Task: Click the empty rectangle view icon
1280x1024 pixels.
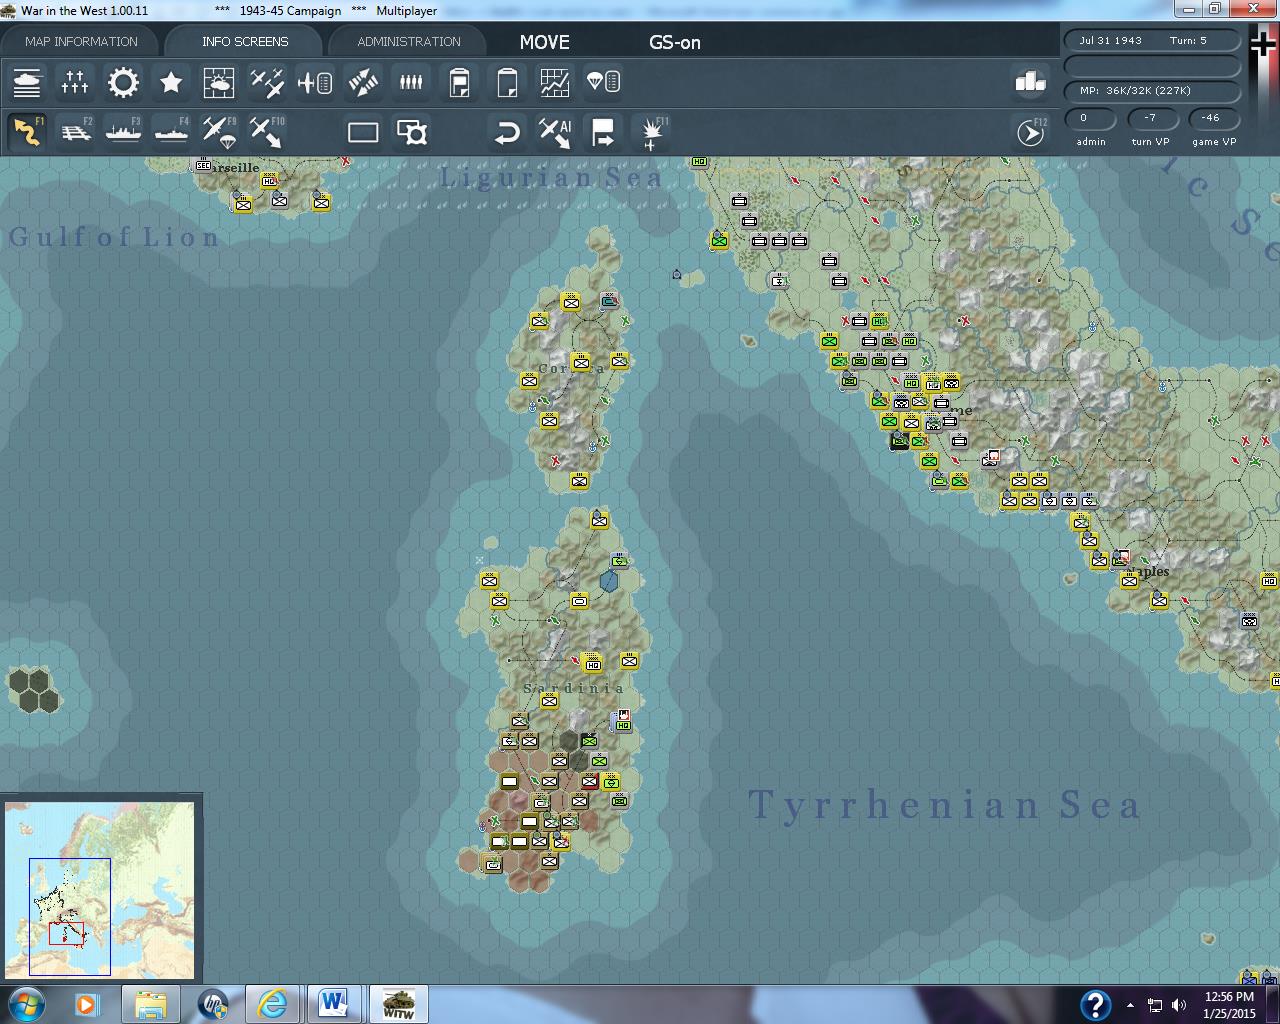Action: point(363,132)
